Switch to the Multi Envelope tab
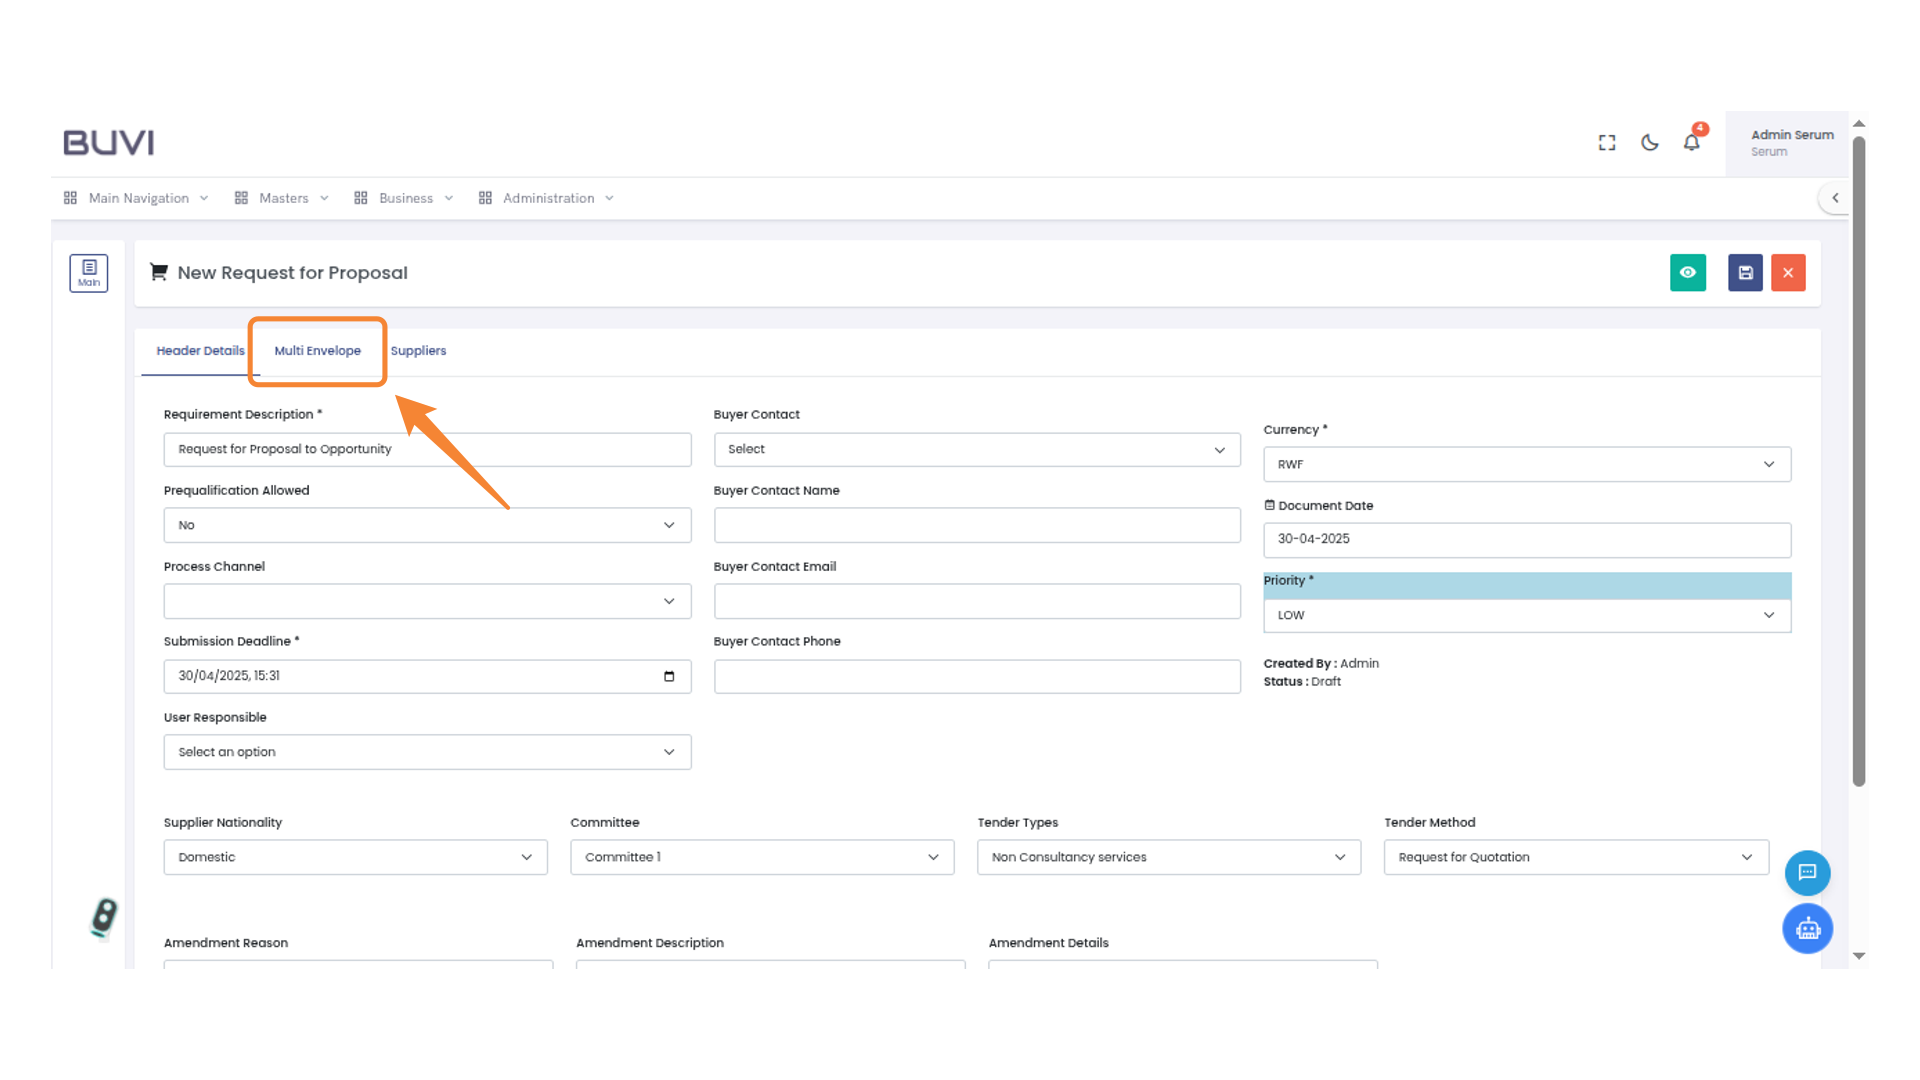The width and height of the screenshot is (1920, 1080). point(317,351)
